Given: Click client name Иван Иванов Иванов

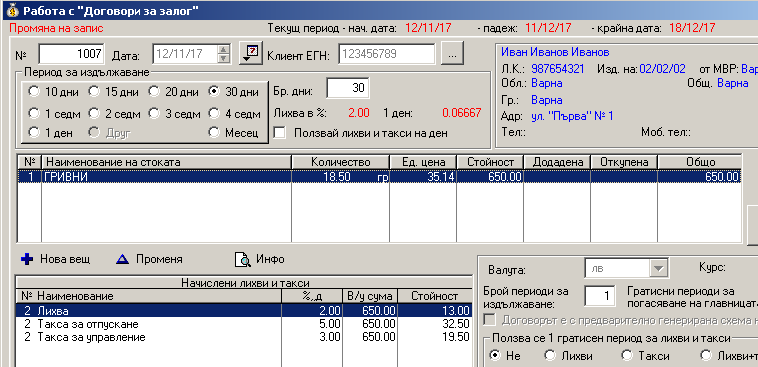Looking at the screenshot, I should tap(555, 52).
